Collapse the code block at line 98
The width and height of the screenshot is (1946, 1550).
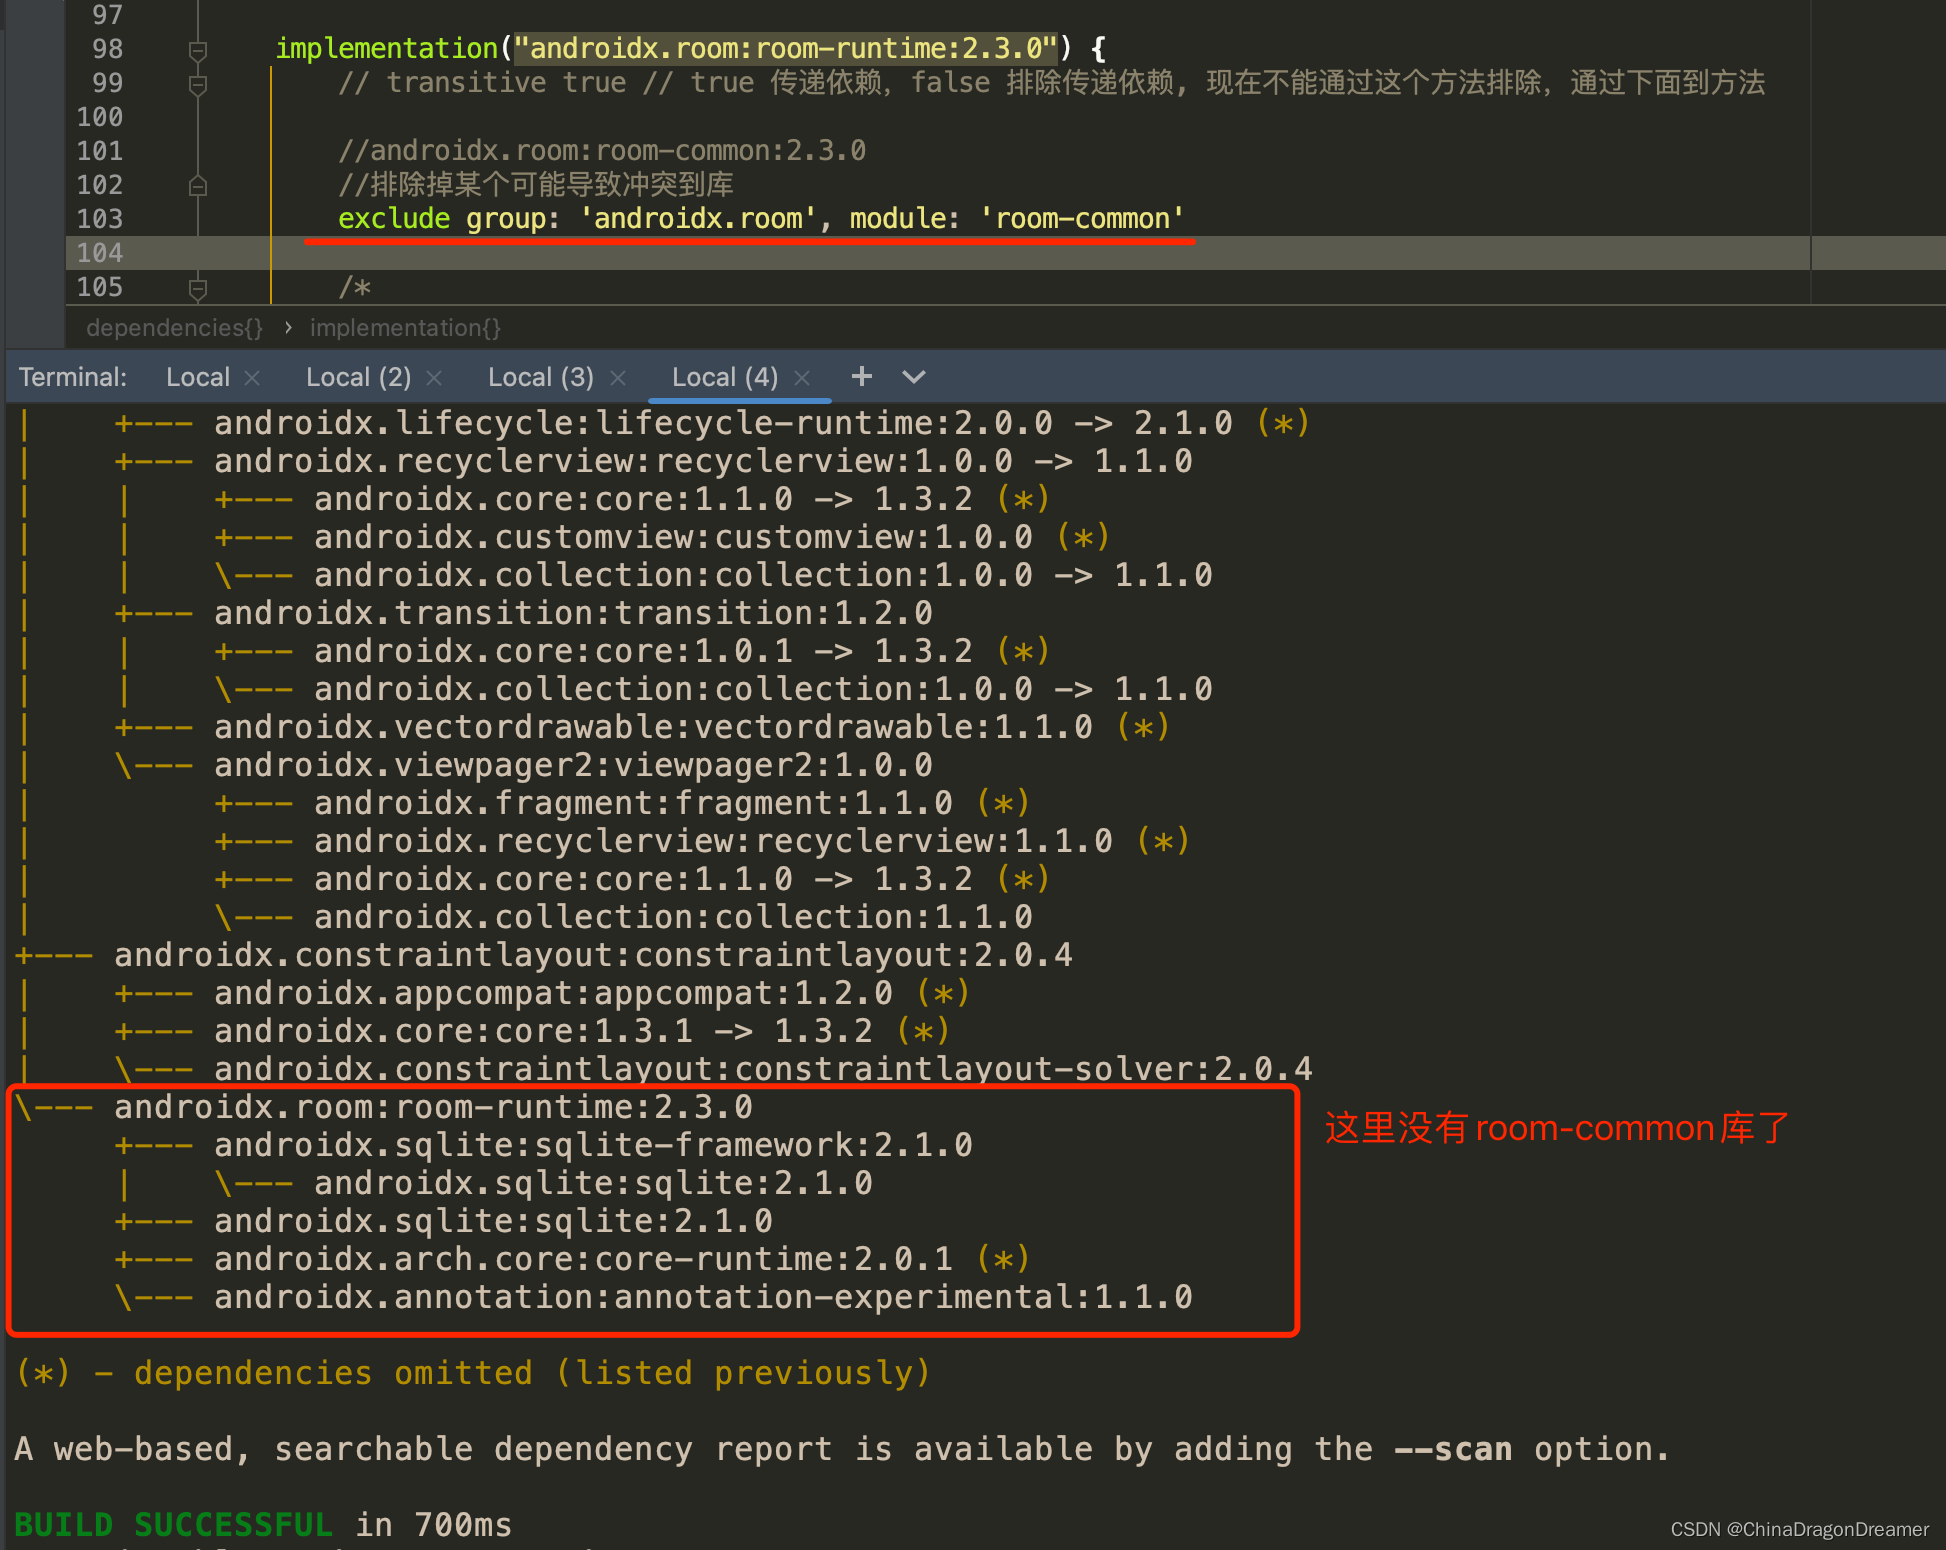click(198, 50)
